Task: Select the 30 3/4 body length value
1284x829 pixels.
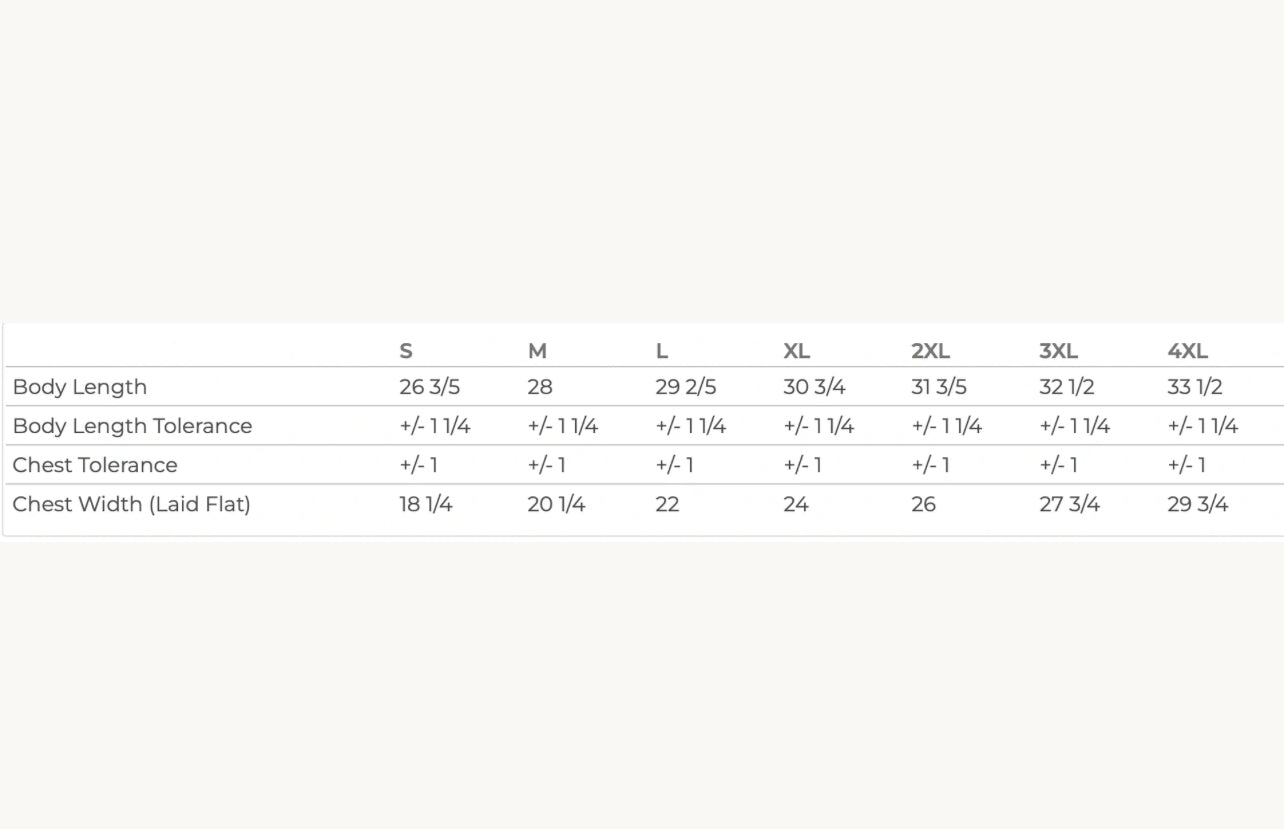Action: point(814,387)
